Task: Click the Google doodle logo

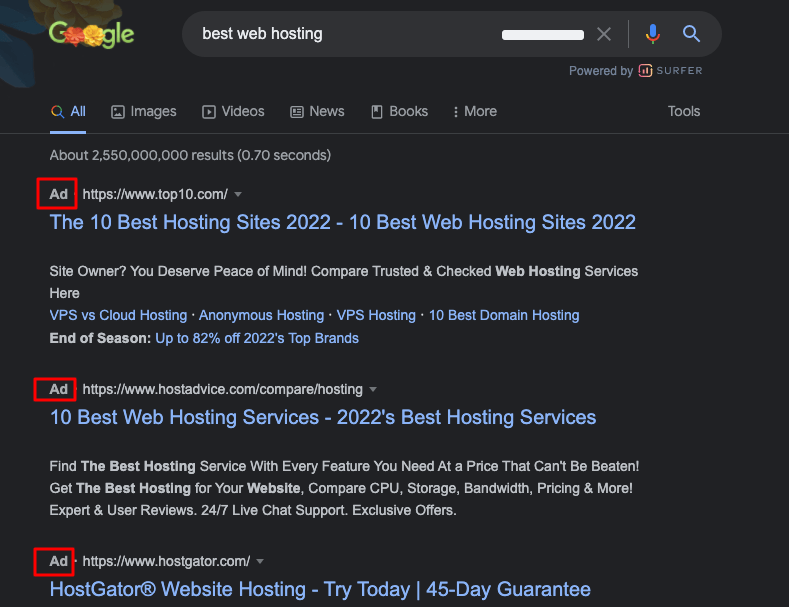Action: tap(92, 34)
